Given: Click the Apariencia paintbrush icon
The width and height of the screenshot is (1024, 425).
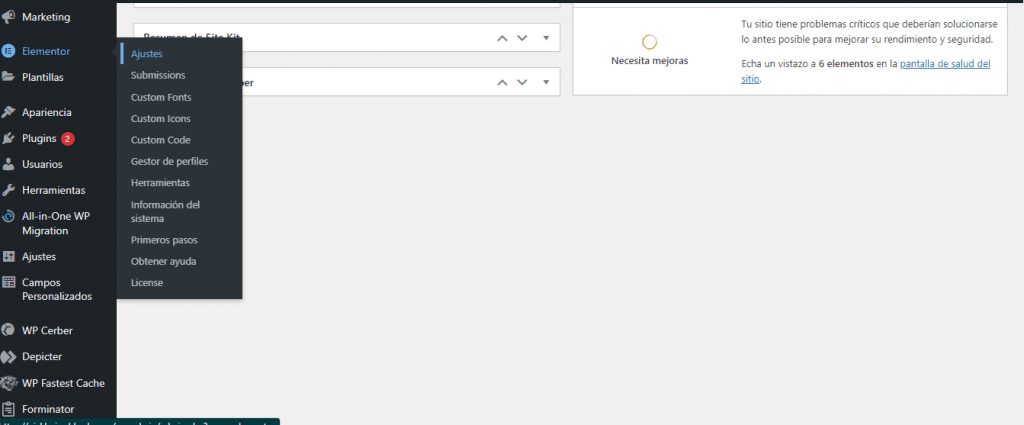Looking at the screenshot, I should 8,112.
